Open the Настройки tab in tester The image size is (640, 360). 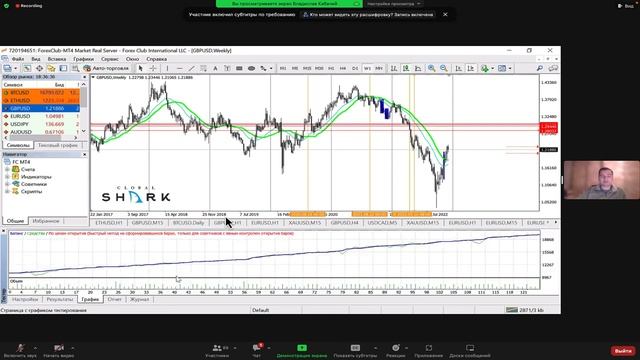[25, 300]
